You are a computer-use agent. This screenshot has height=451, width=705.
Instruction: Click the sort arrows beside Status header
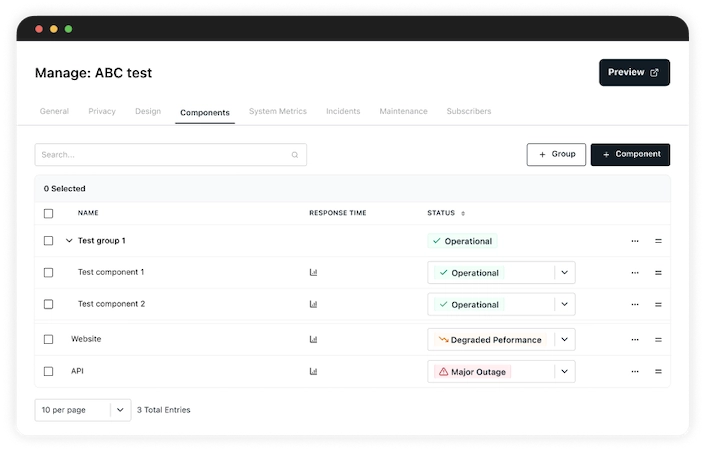pyautogui.click(x=463, y=213)
